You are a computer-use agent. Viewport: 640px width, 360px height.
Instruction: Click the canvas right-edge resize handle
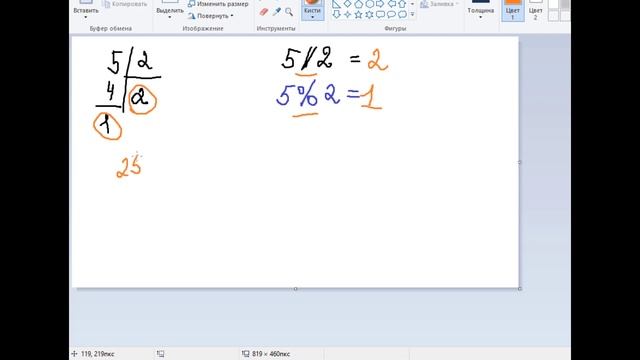[x=520, y=162]
